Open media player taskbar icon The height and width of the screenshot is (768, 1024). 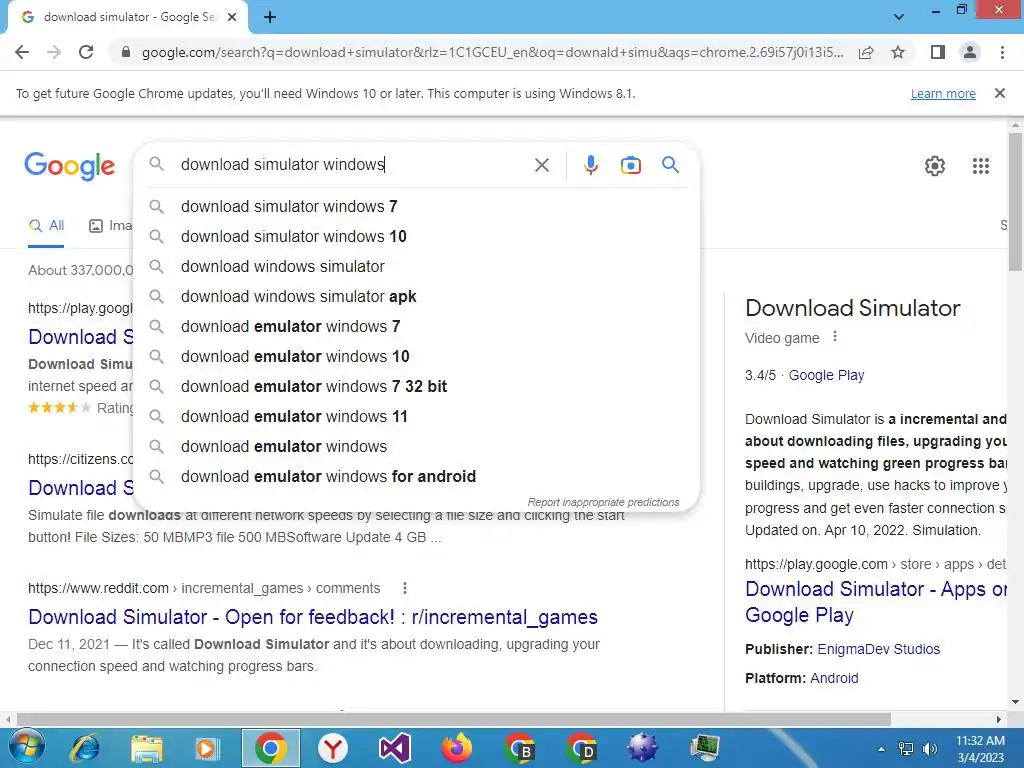207,748
